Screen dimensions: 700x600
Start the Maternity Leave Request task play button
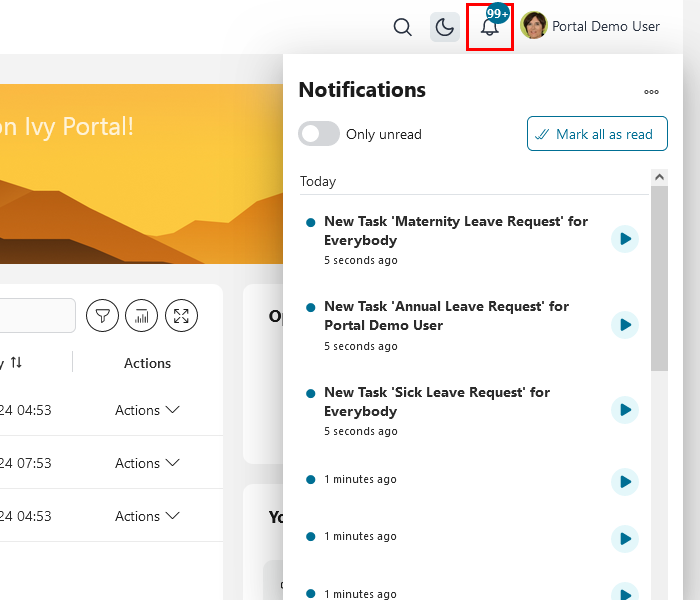point(625,239)
